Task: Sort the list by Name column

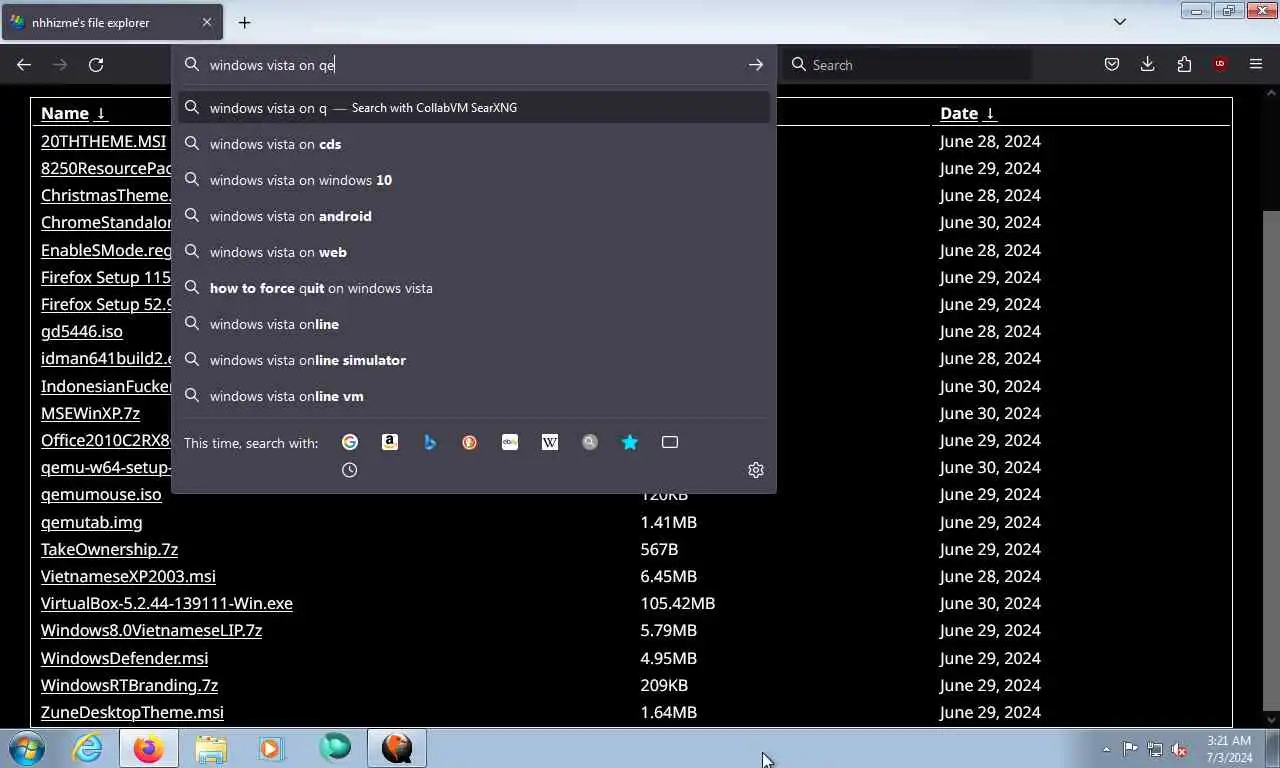Action: pos(73,113)
